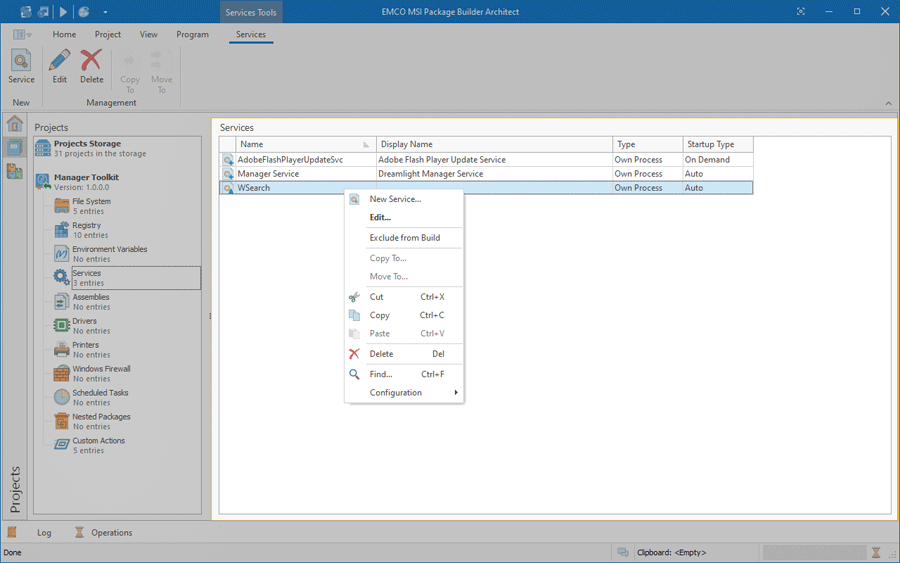Screen dimensions: 900x563
Task: Click the vertical Projects sidebar label
Action: [15, 489]
